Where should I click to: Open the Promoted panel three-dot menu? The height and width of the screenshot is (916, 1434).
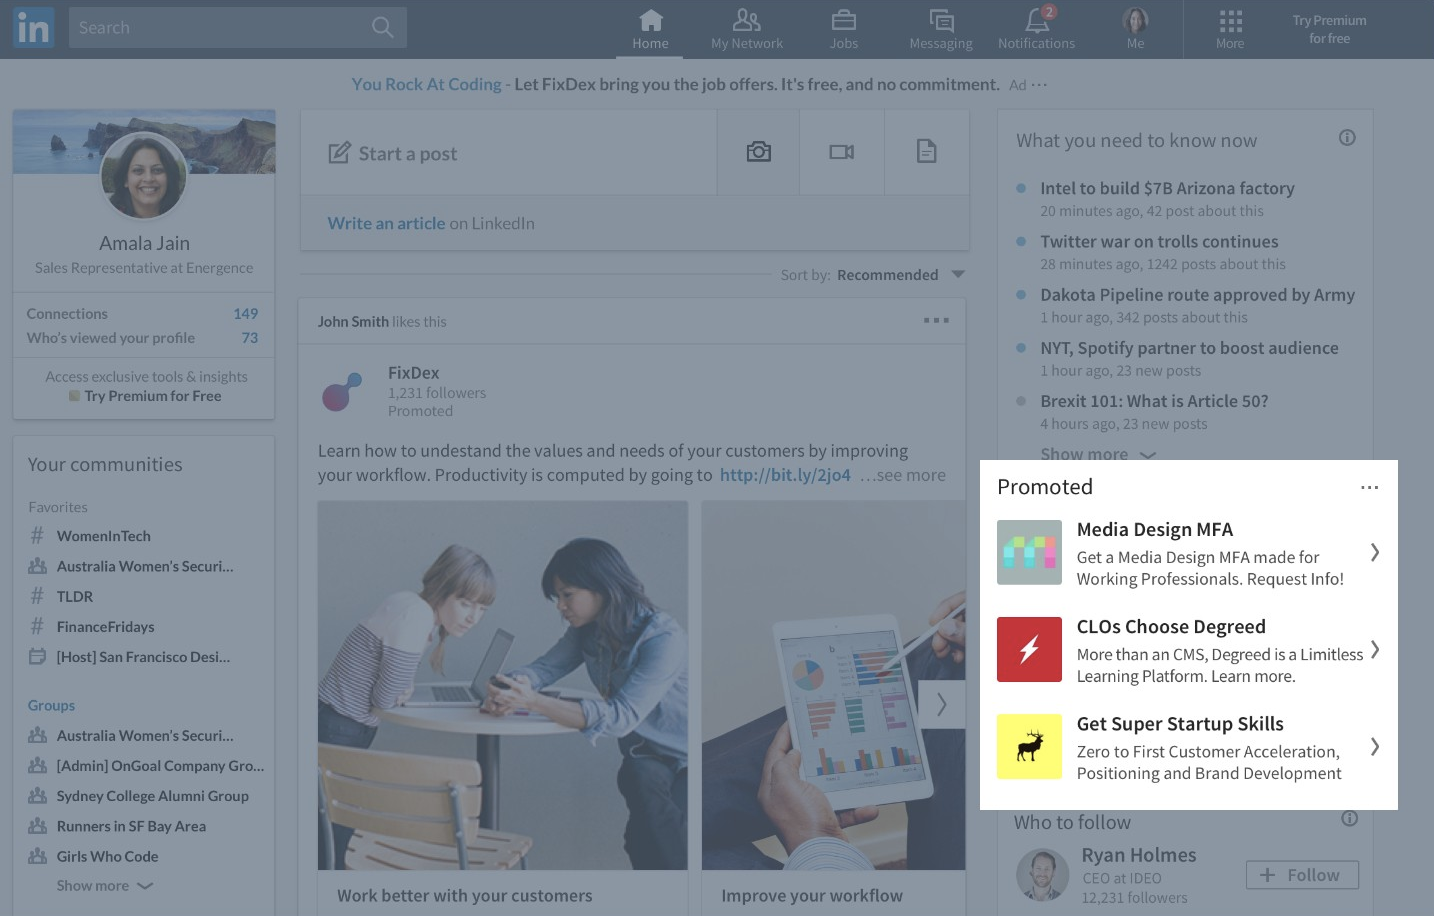(1369, 487)
